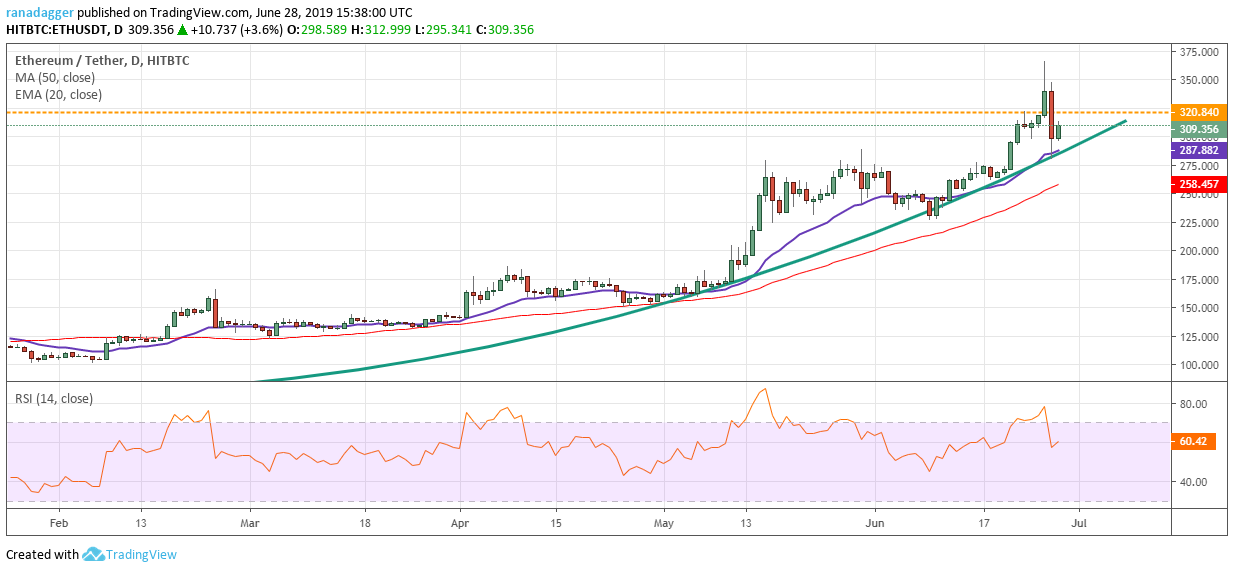Click the 15 date label after Apr
Viewport: 1234px width, 572px height.
click(556, 522)
